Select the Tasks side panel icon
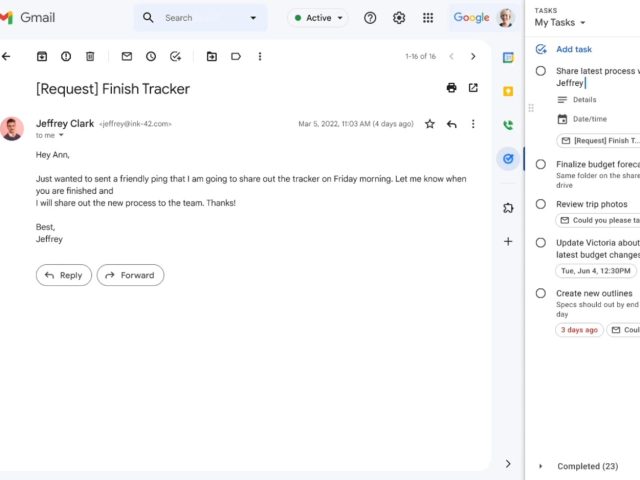Image resolution: width=640 pixels, height=480 pixels. tap(508, 159)
